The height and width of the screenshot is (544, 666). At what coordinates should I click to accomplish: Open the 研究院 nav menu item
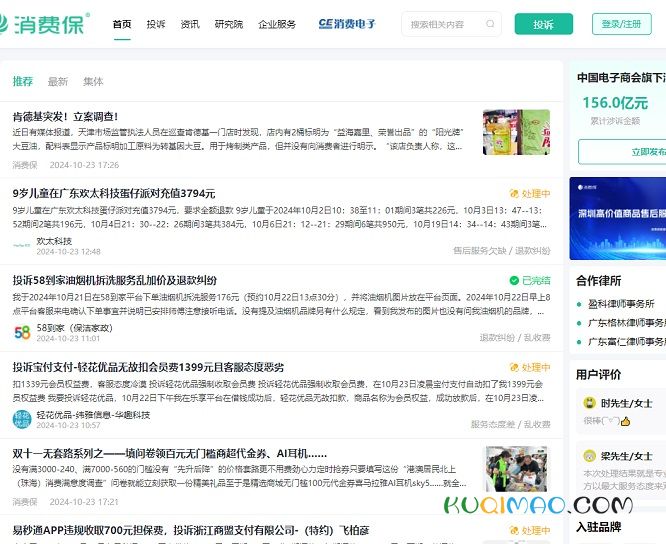[x=229, y=24]
